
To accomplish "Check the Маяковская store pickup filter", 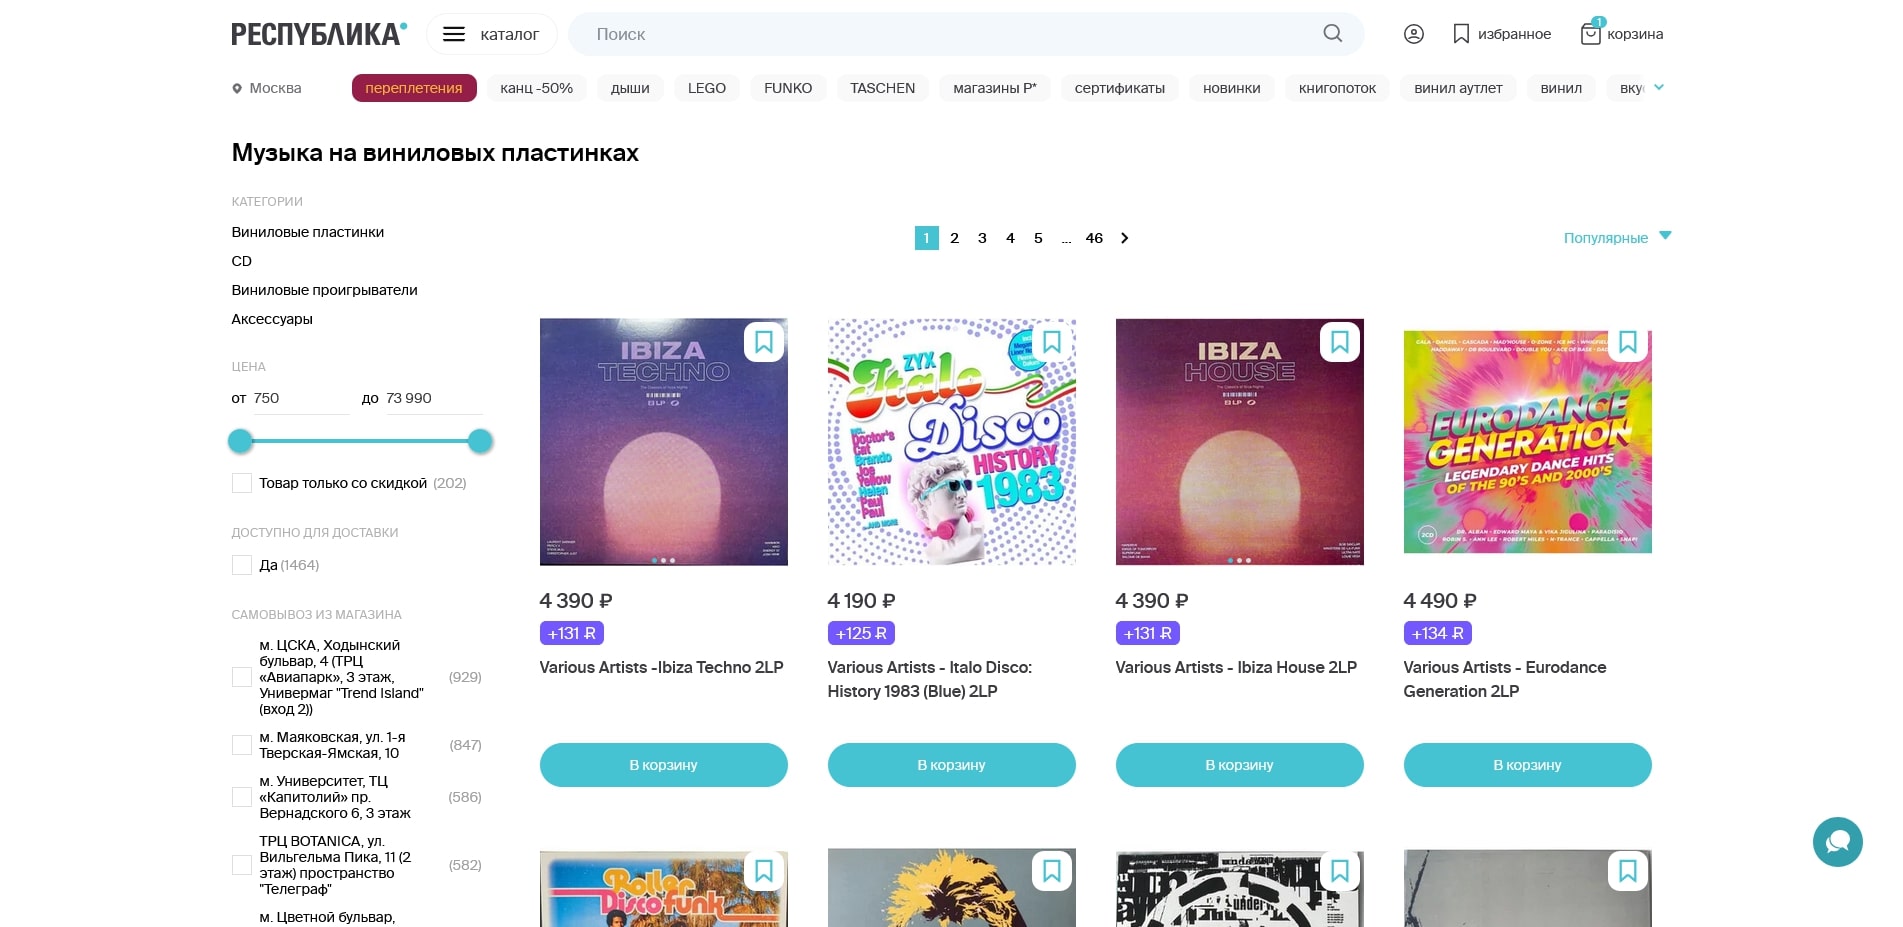I will click(x=242, y=745).
